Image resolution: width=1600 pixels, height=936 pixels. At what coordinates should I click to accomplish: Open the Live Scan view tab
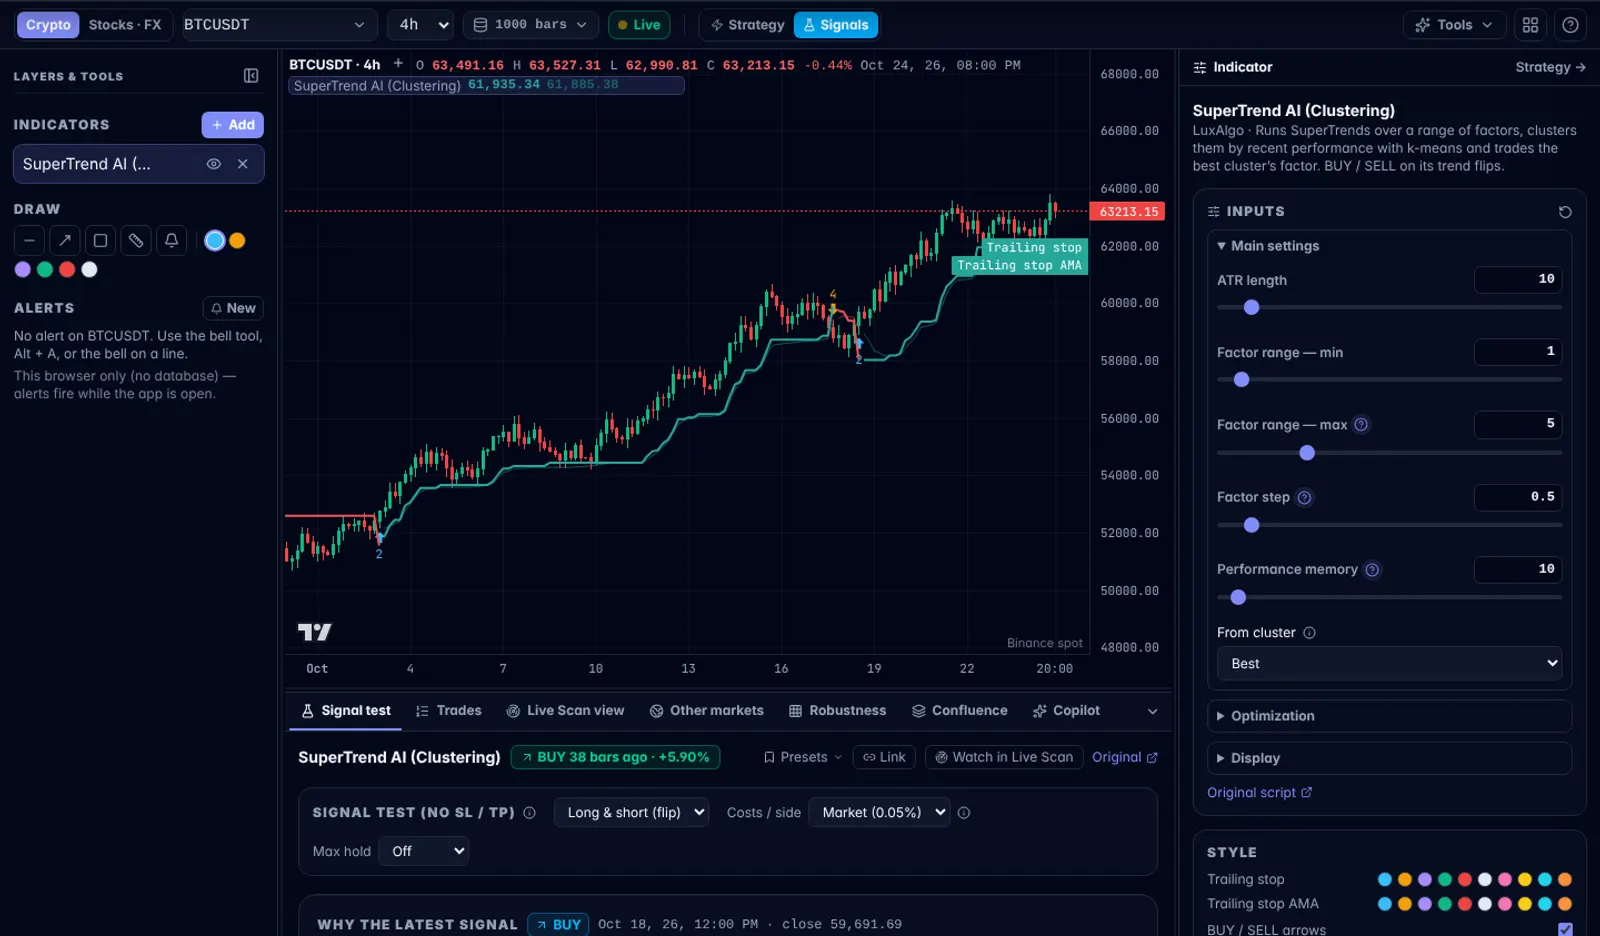coord(565,711)
